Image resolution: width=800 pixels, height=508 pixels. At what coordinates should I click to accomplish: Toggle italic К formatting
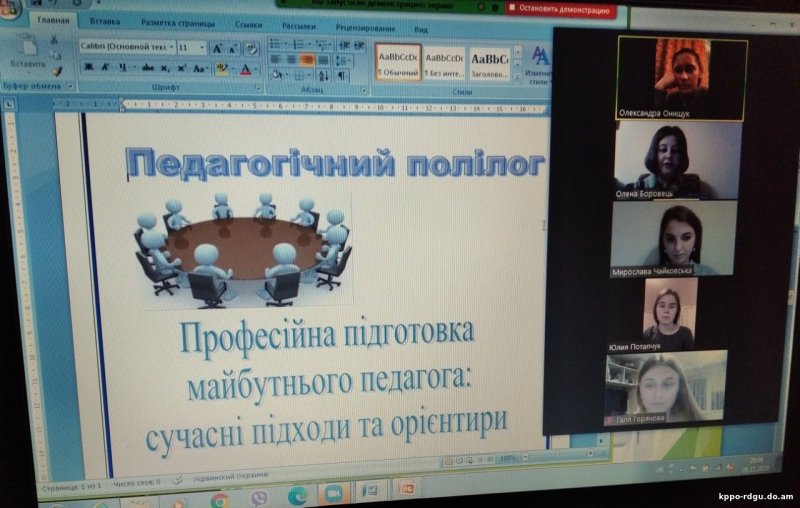(x=105, y=67)
